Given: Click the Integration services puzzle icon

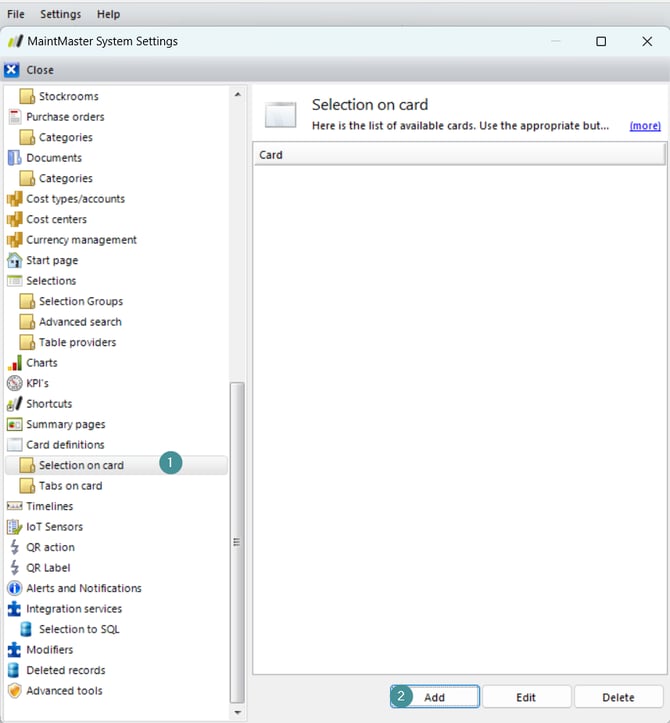Looking at the screenshot, I should (x=14, y=609).
